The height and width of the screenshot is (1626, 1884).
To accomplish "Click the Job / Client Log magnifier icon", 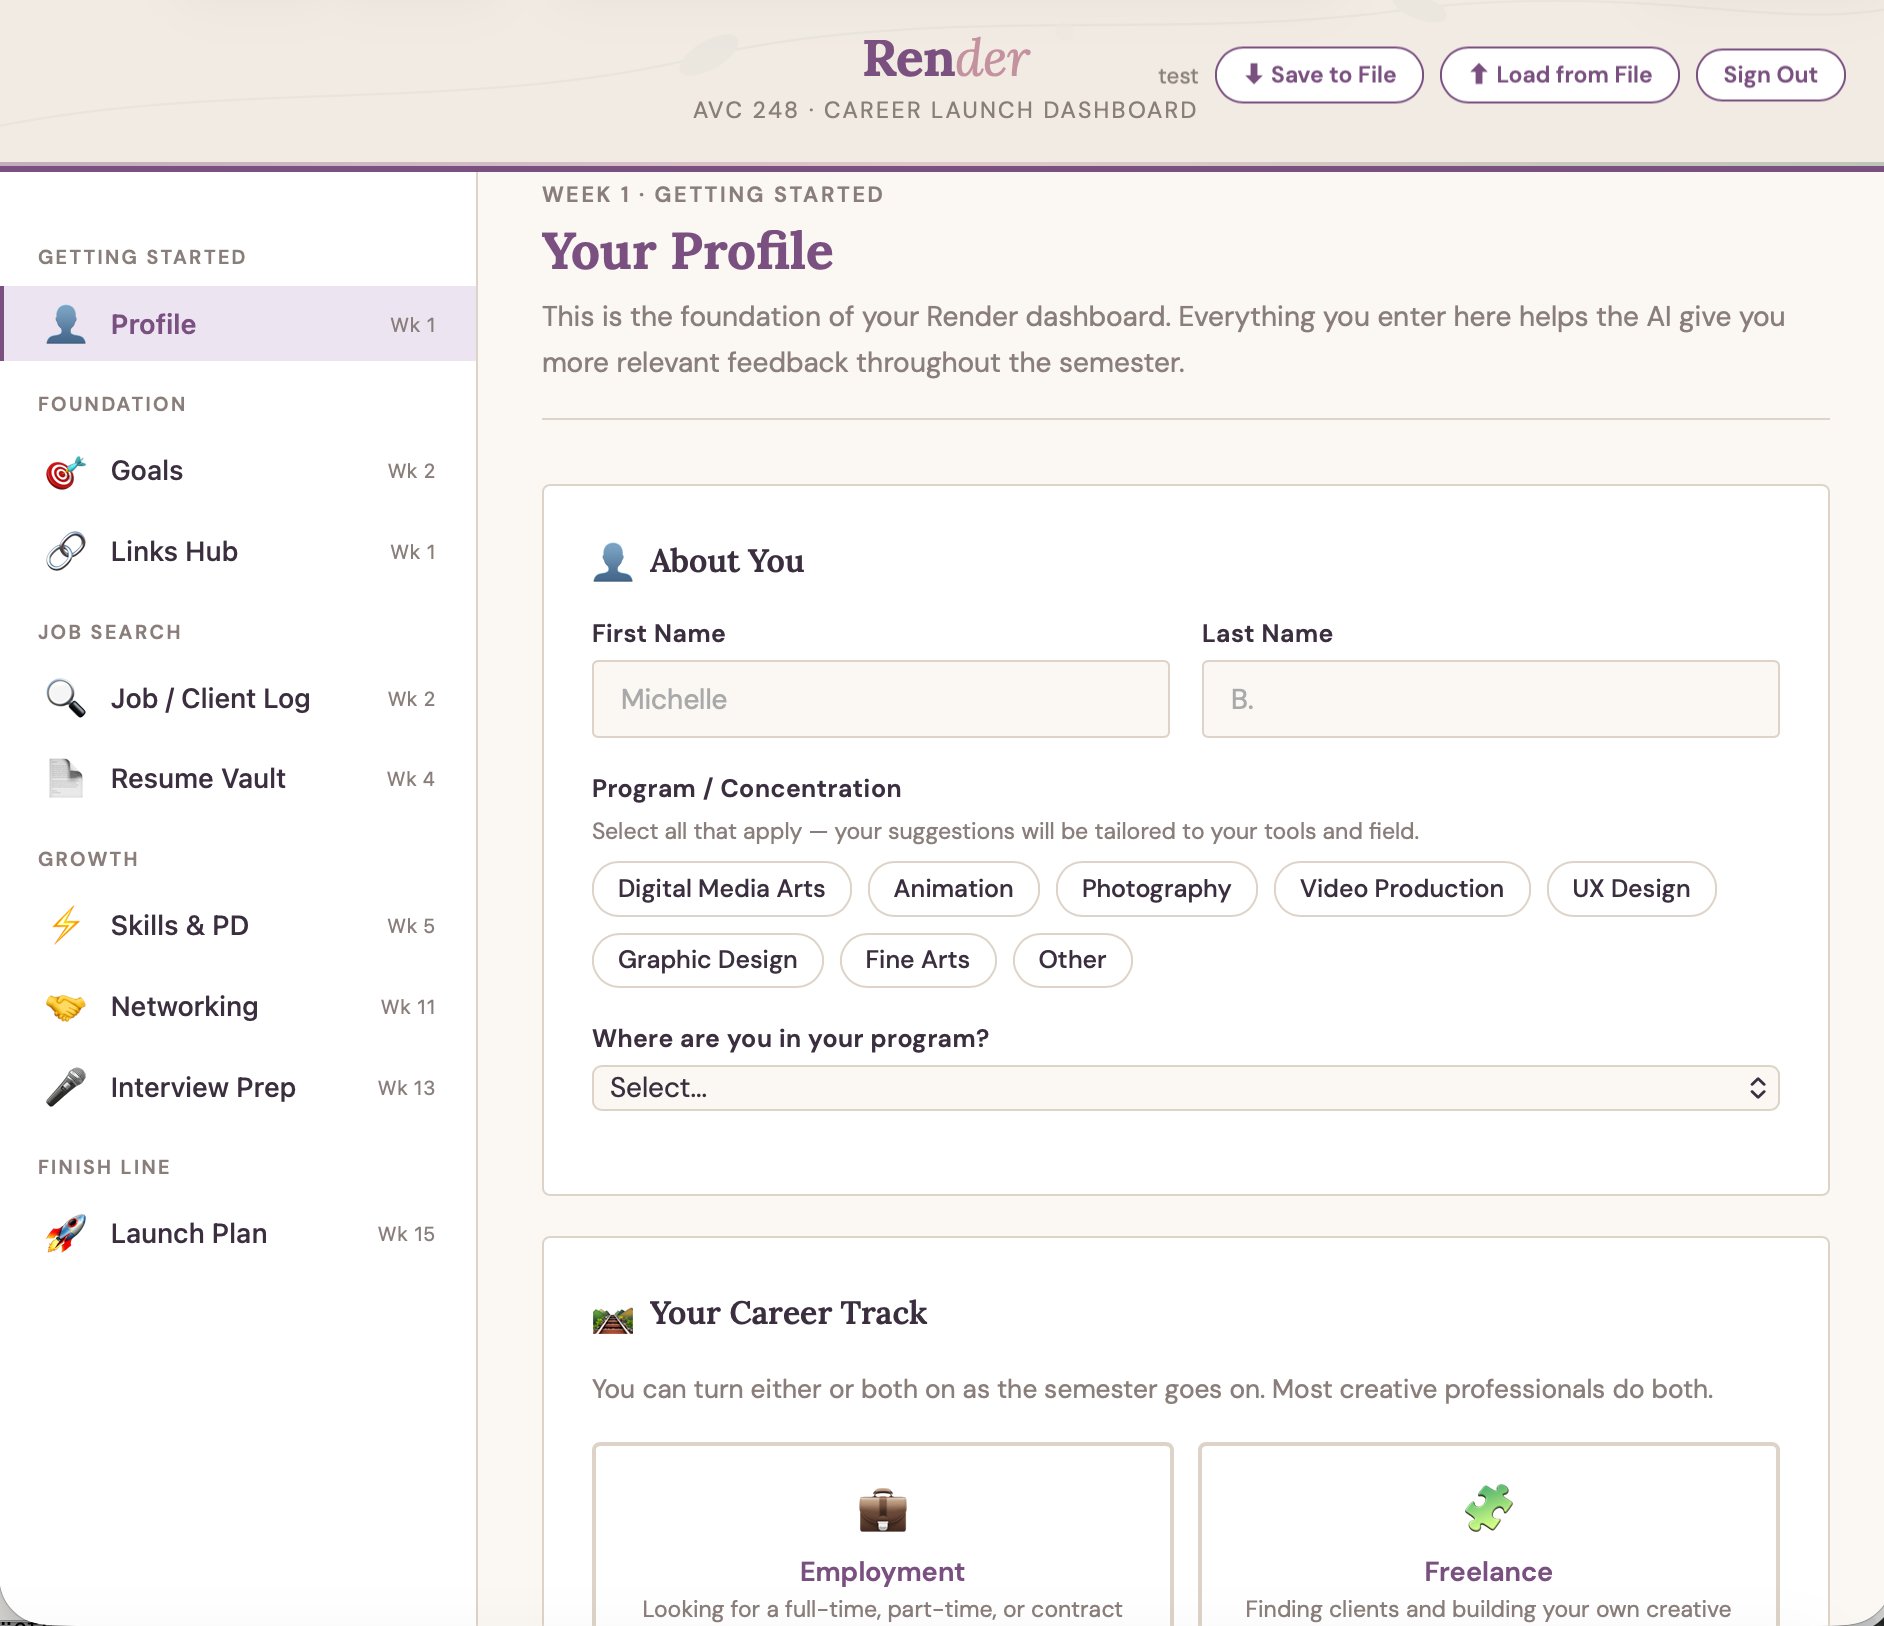I will 66,698.
